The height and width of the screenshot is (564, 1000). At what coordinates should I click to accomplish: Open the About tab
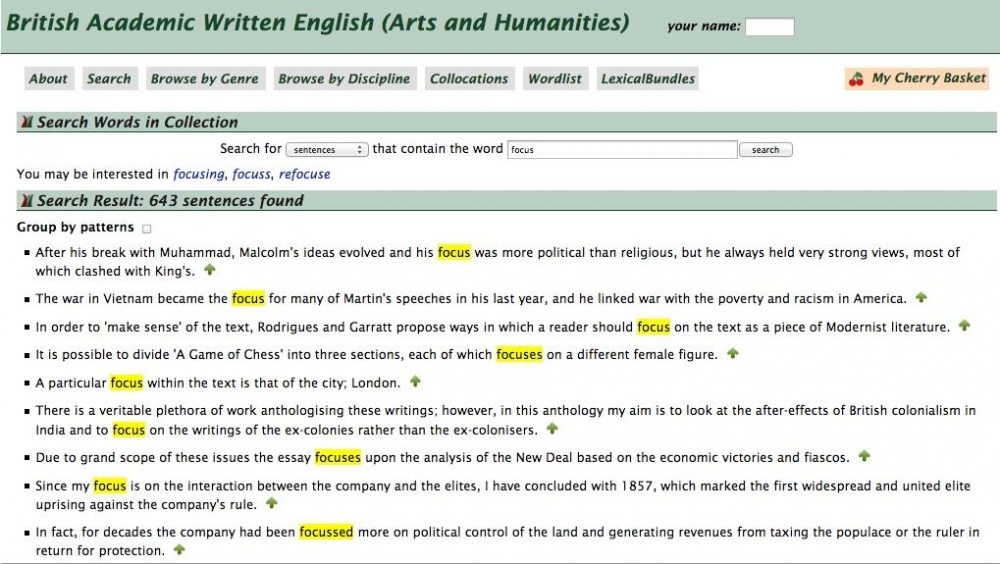tap(48, 78)
